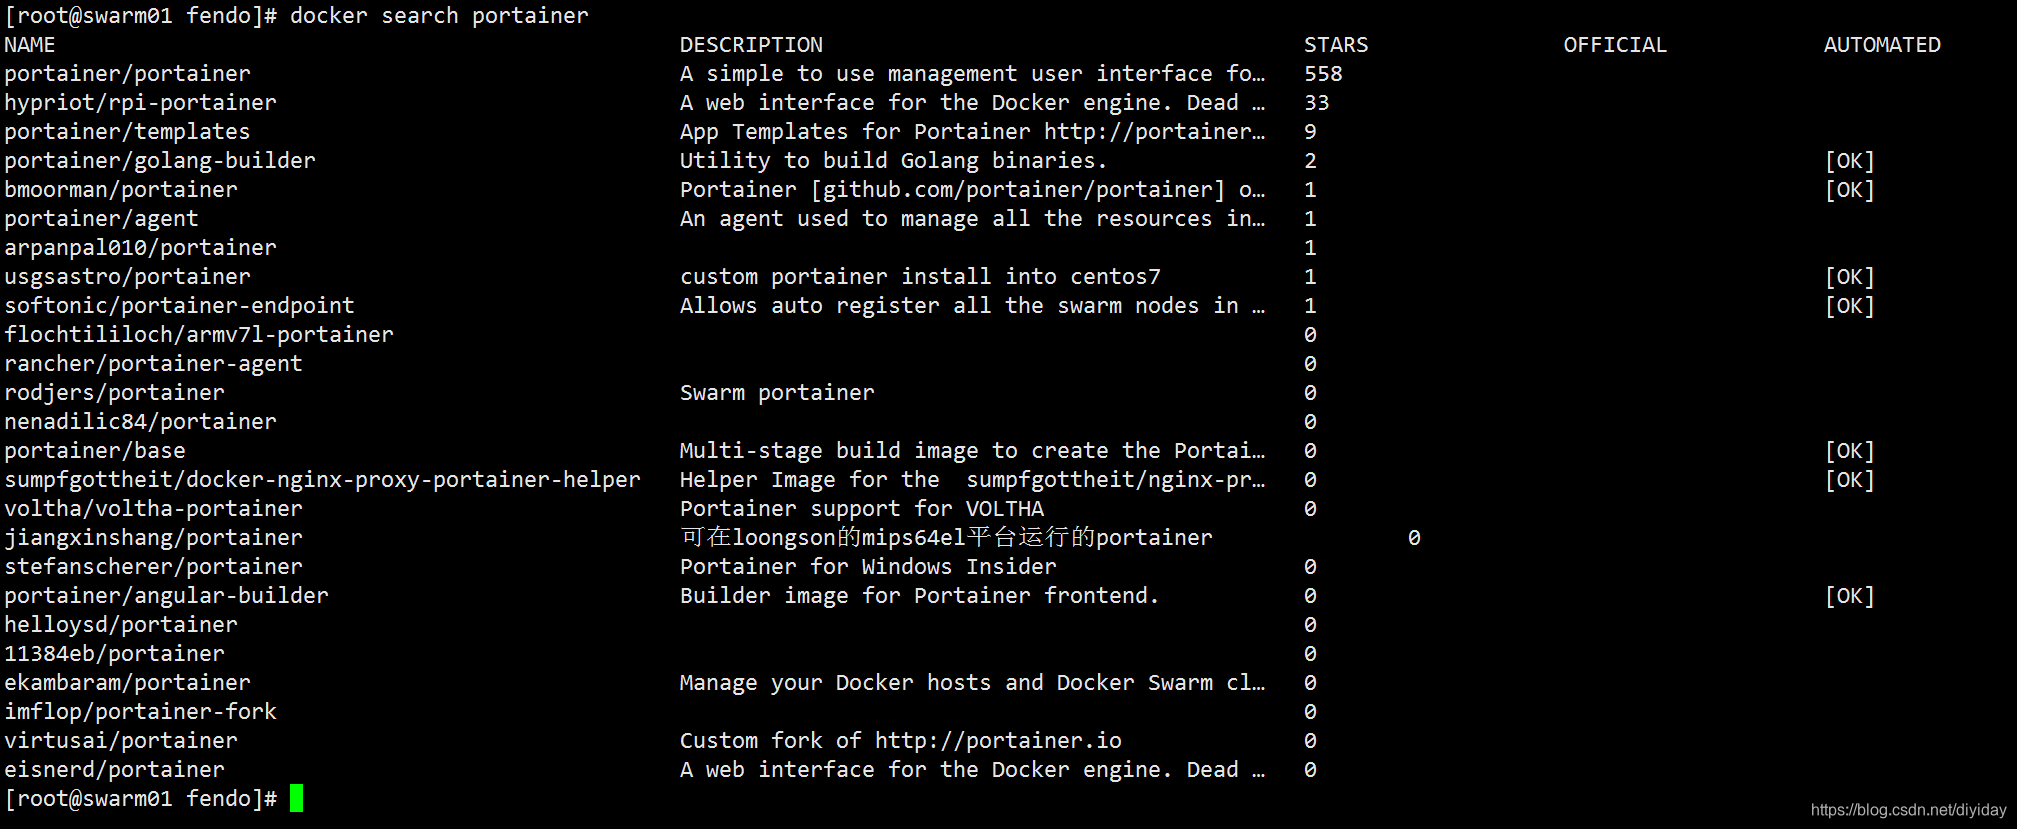Screen dimensions: 2017x829
Task: Click the loongson mips64el description text
Action: pos(946,538)
